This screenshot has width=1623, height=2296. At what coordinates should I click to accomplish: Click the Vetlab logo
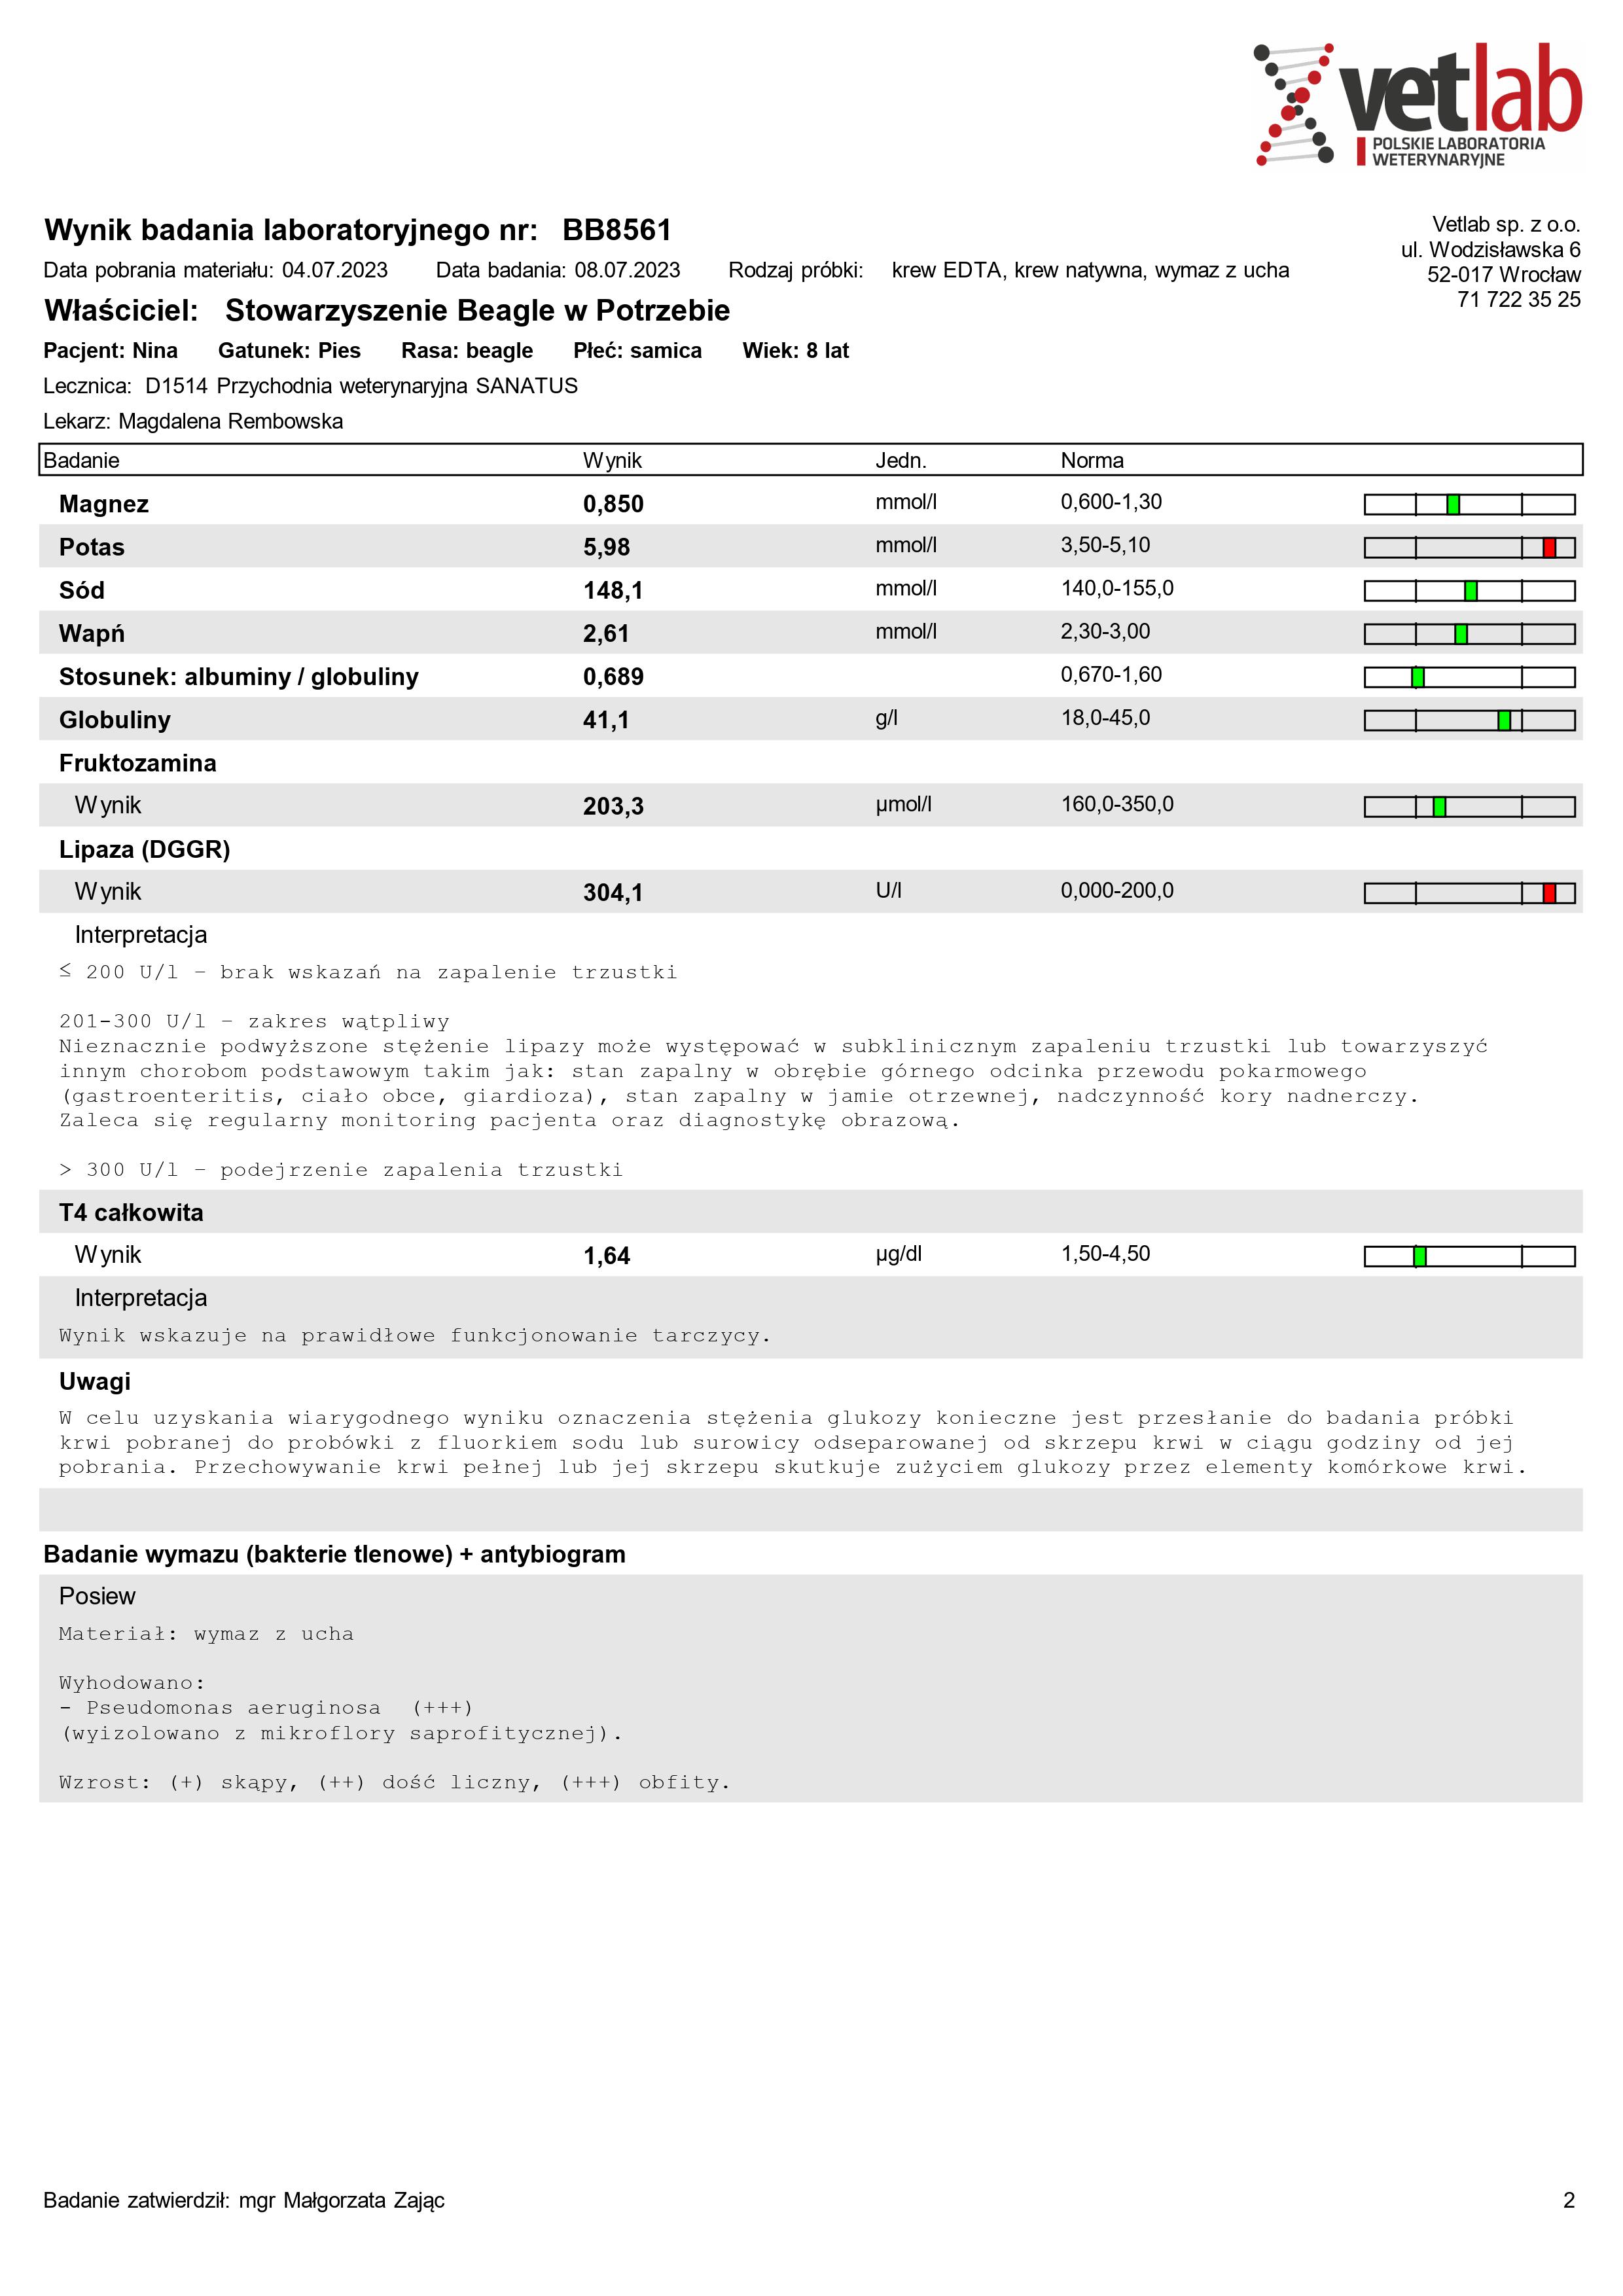tap(1417, 105)
